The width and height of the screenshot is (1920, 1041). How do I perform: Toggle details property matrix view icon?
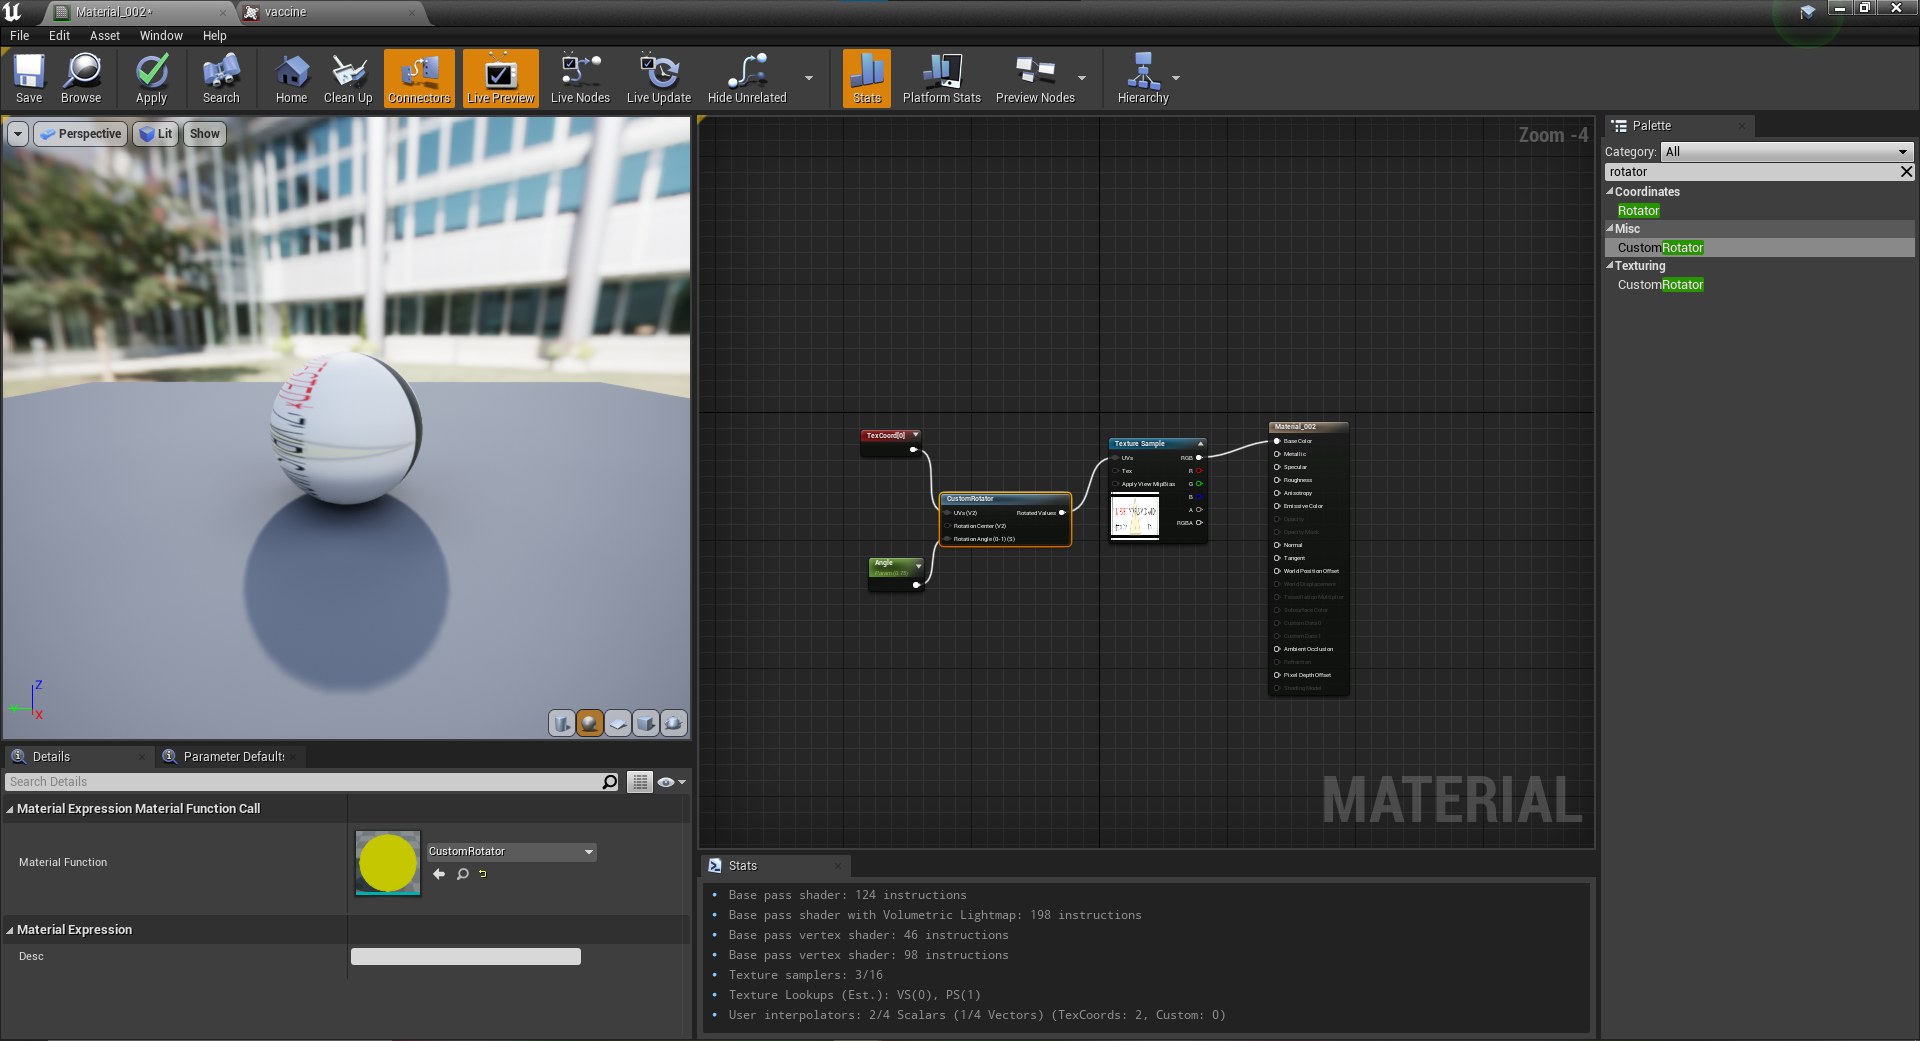640,782
